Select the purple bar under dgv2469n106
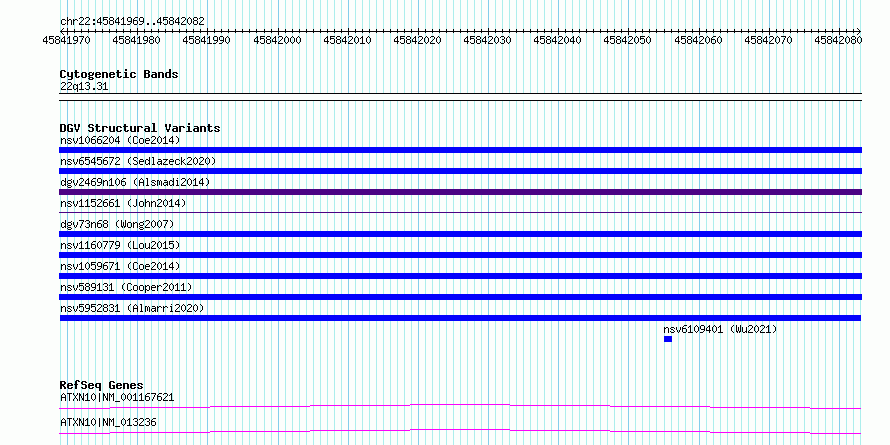890x445 pixels. [x=460, y=192]
